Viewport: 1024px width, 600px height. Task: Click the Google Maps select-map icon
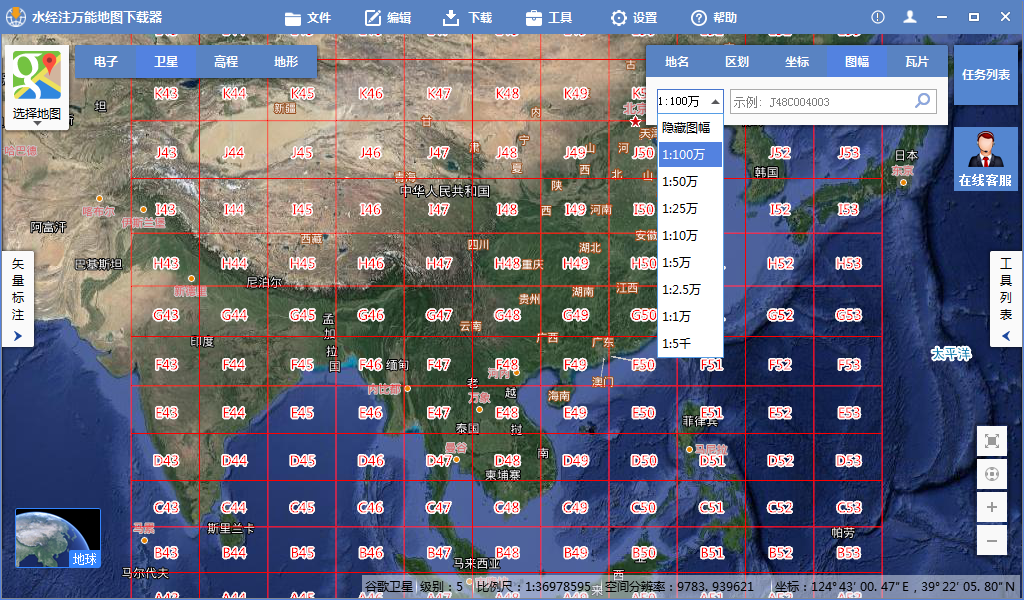tap(37, 76)
